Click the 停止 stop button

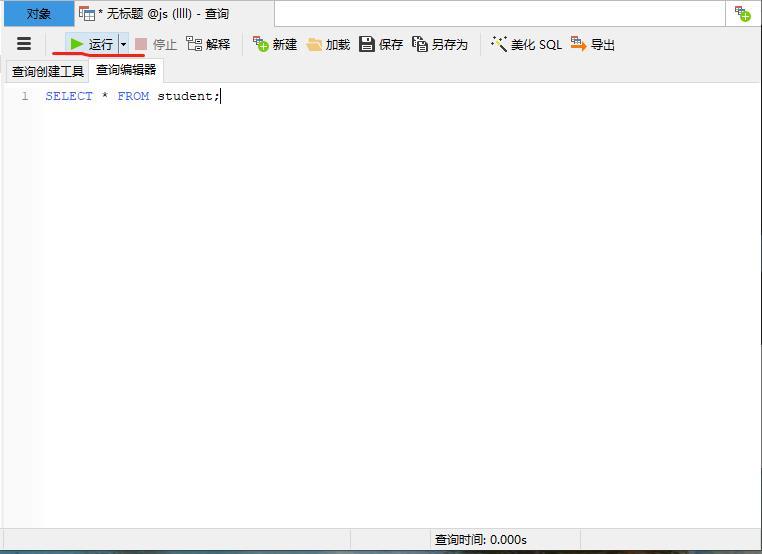coord(156,44)
